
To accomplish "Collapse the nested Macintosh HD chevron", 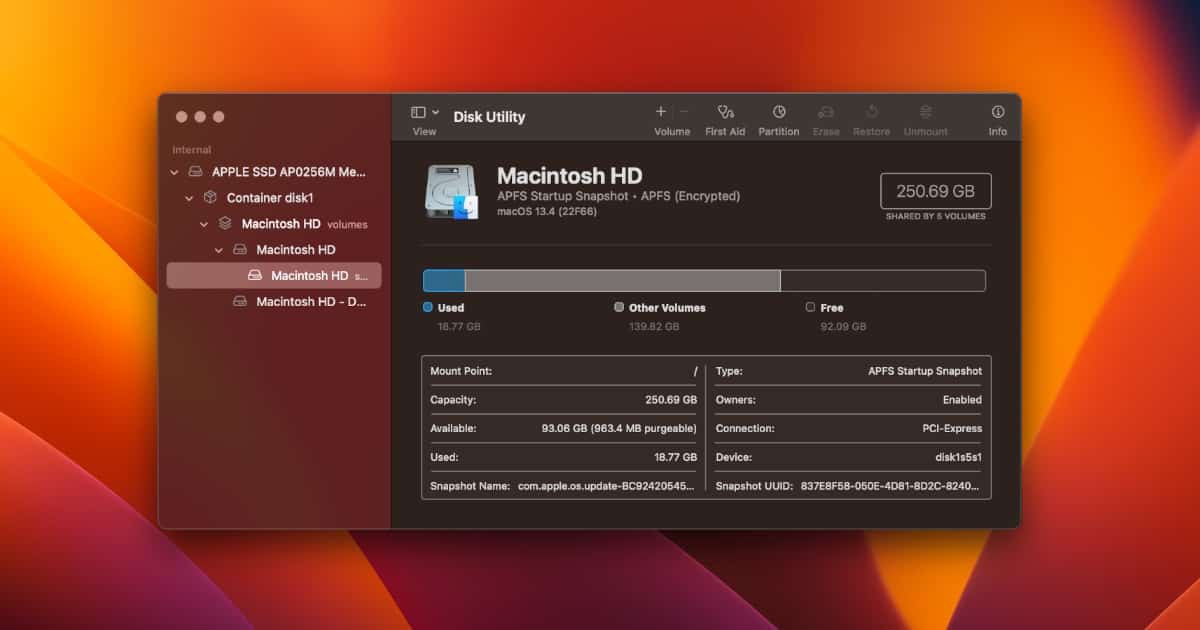I will coord(219,250).
